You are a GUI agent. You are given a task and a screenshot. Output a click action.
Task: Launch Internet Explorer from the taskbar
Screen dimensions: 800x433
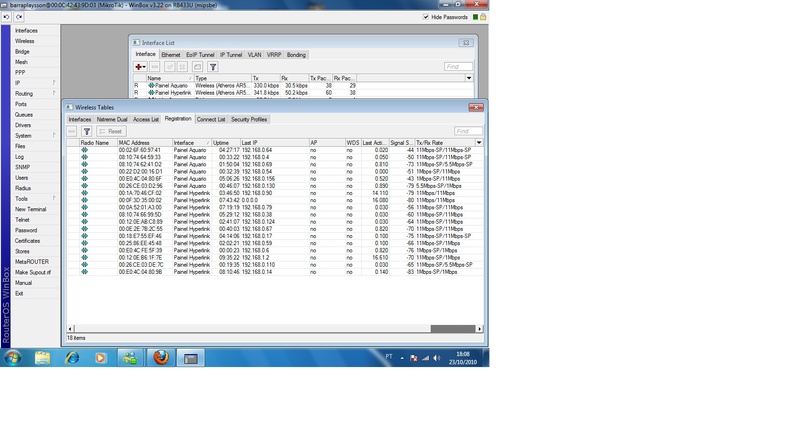coord(72,358)
